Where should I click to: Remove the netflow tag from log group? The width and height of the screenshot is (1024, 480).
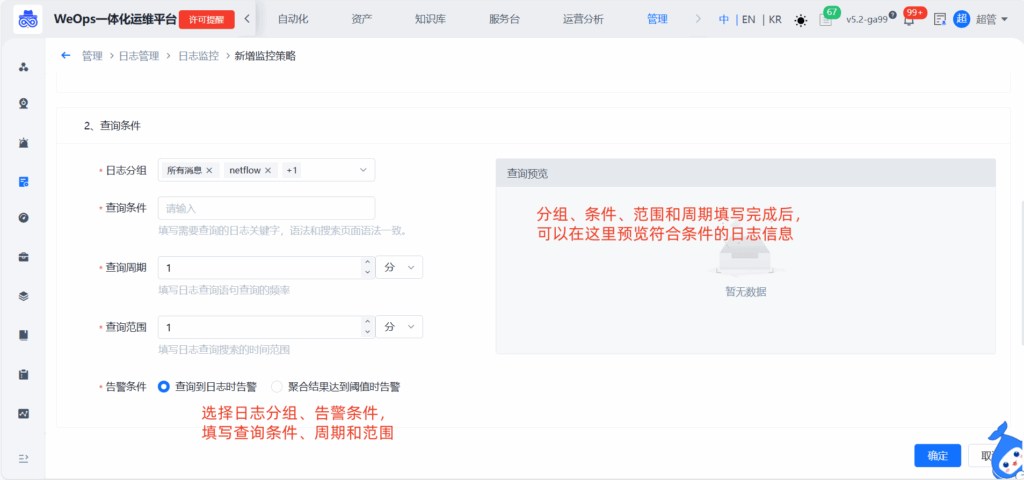(268, 171)
